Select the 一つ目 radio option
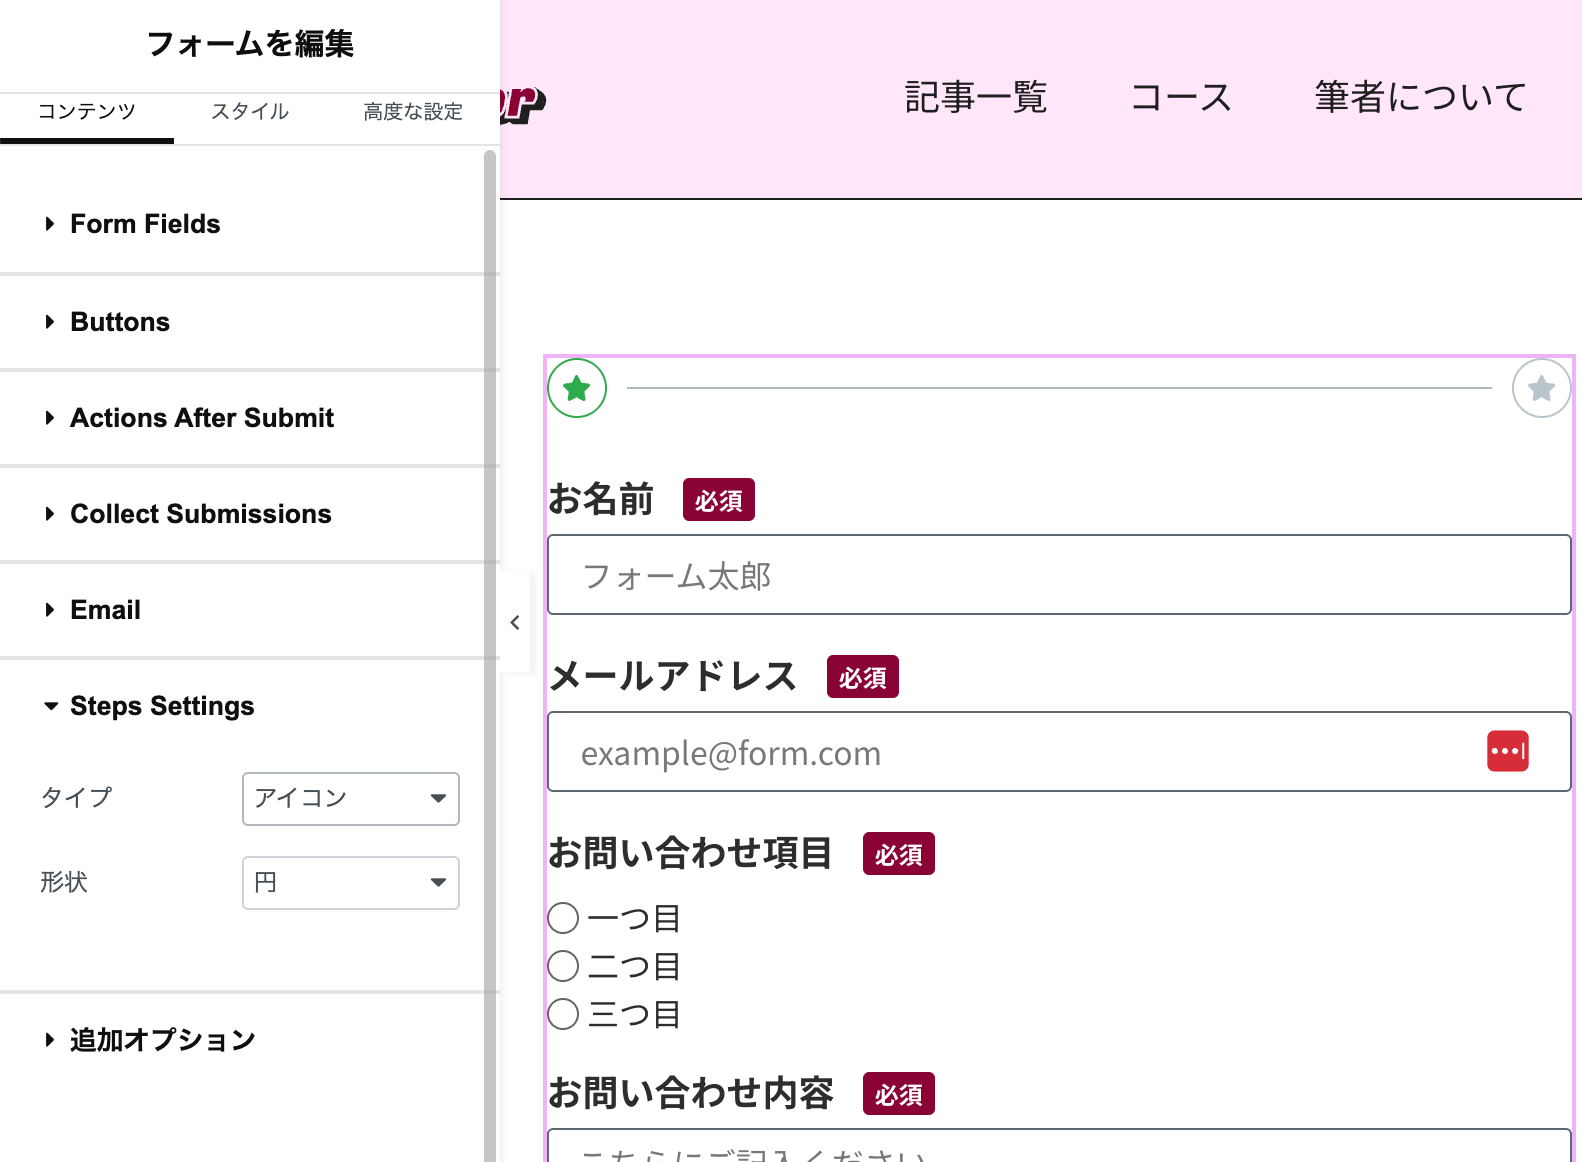This screenshot has height=1162, width=1582. click(564, 918)
